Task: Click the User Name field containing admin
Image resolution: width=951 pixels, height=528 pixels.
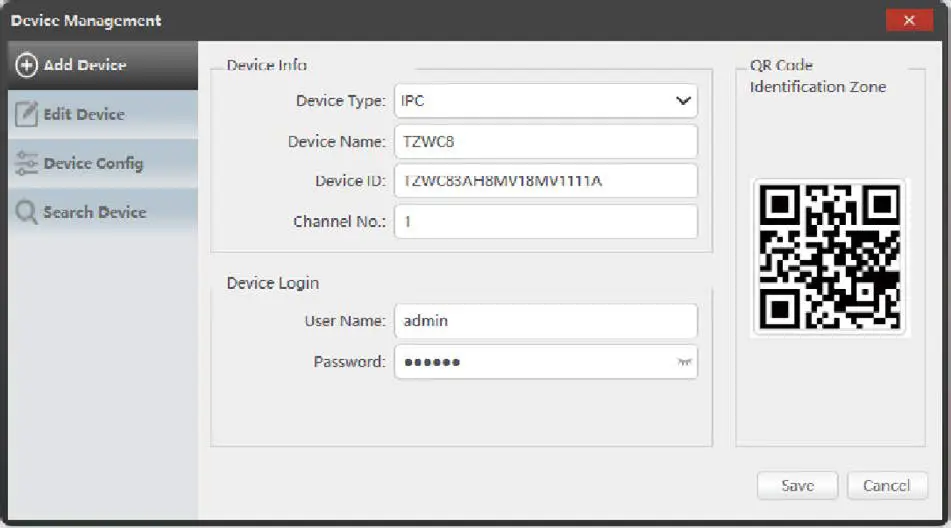Action: [x=545, y=321]
